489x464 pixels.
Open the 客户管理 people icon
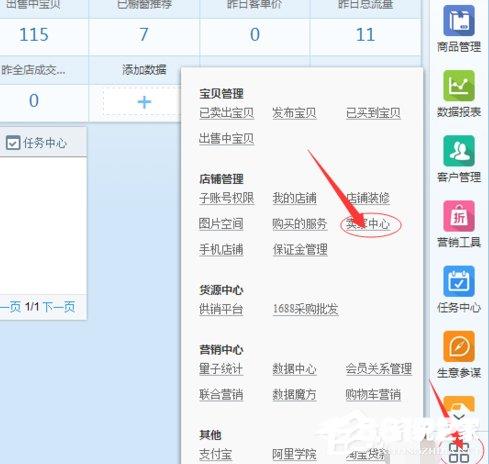pyautogui.click(x=459, y=151)
